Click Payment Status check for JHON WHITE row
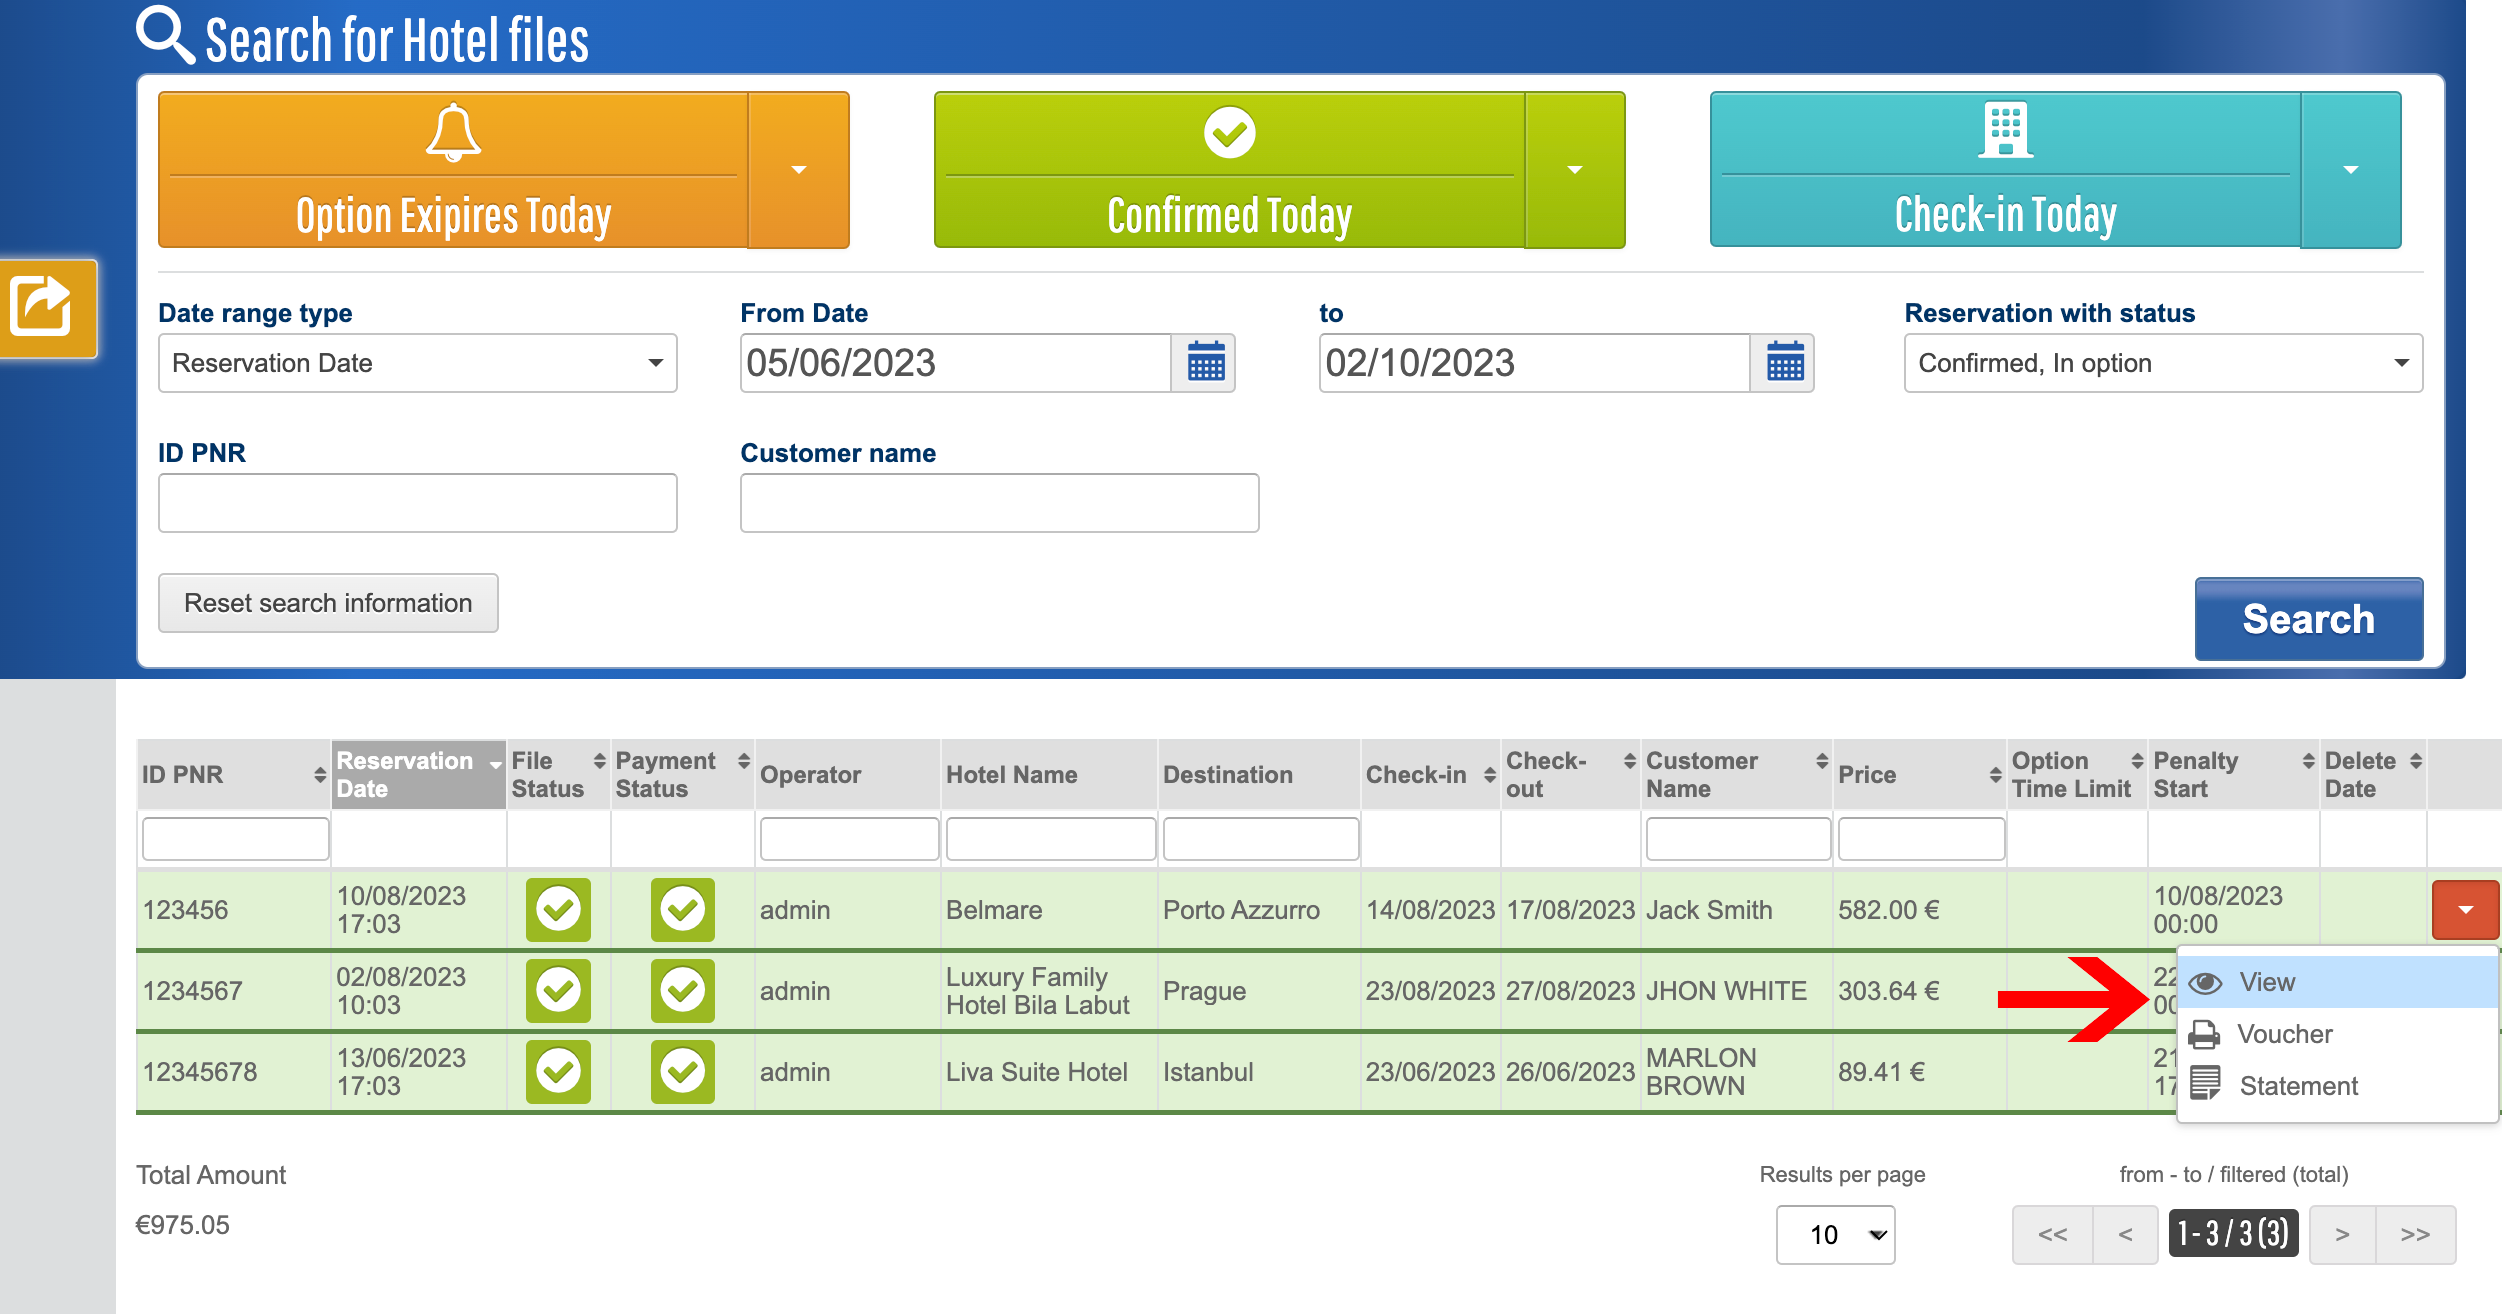 pyautogui.click(x=683, y=991)
